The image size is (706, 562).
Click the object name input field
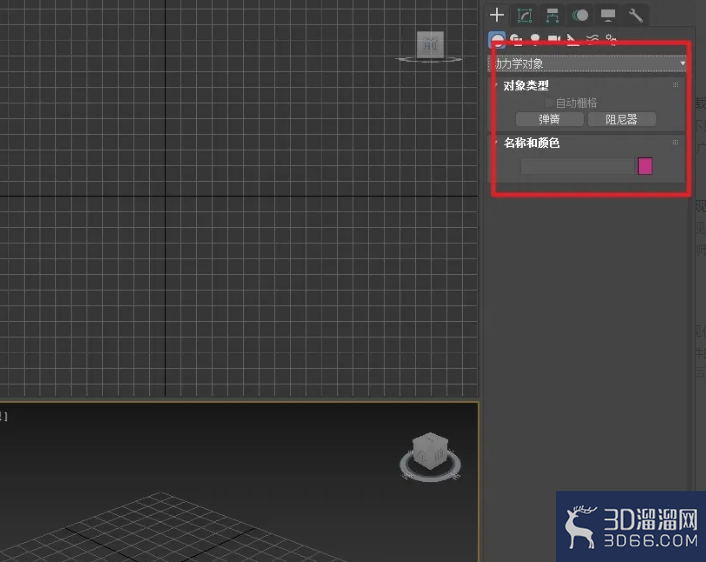point(578,167)
